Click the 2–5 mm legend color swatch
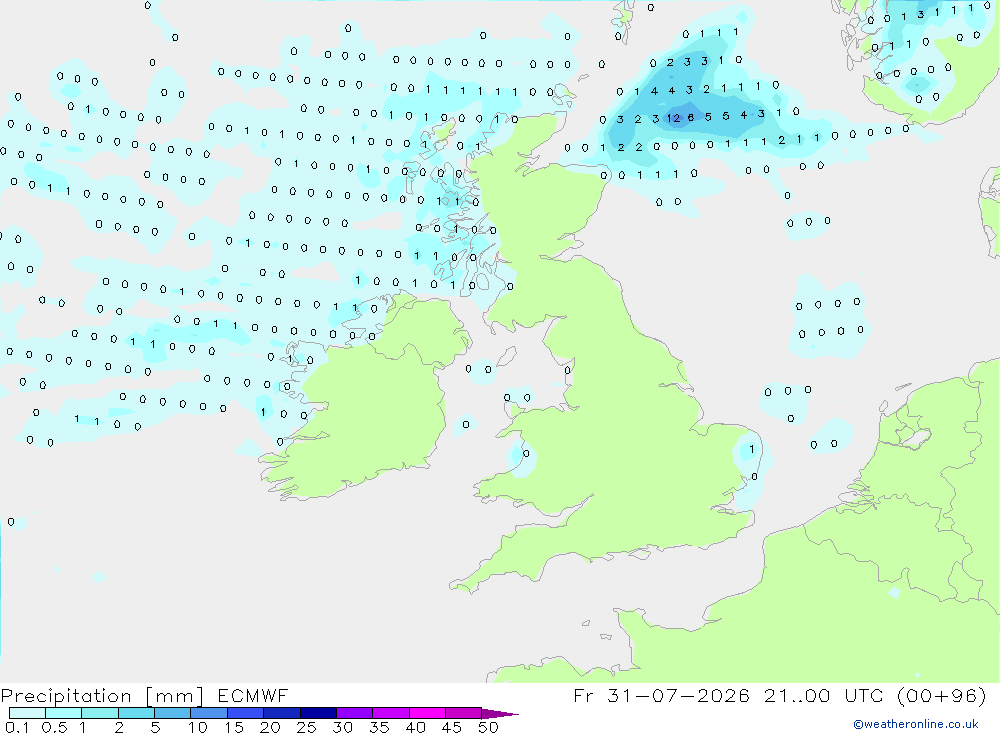Image resolution: width=1000 pixels, height=733 pixels. (x=136, y=713)
